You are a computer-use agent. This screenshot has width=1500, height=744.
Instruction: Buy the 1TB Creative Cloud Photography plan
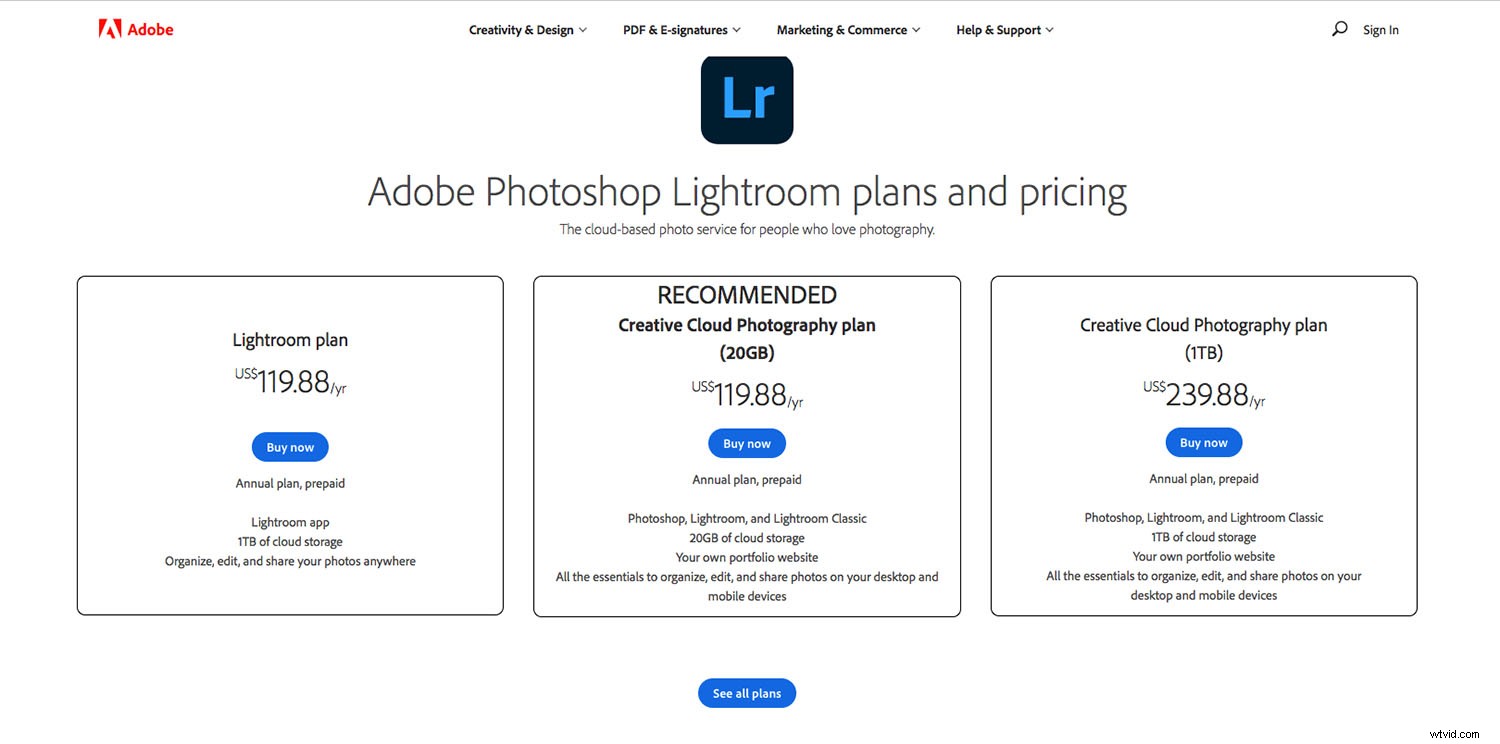click(1203, 442)
